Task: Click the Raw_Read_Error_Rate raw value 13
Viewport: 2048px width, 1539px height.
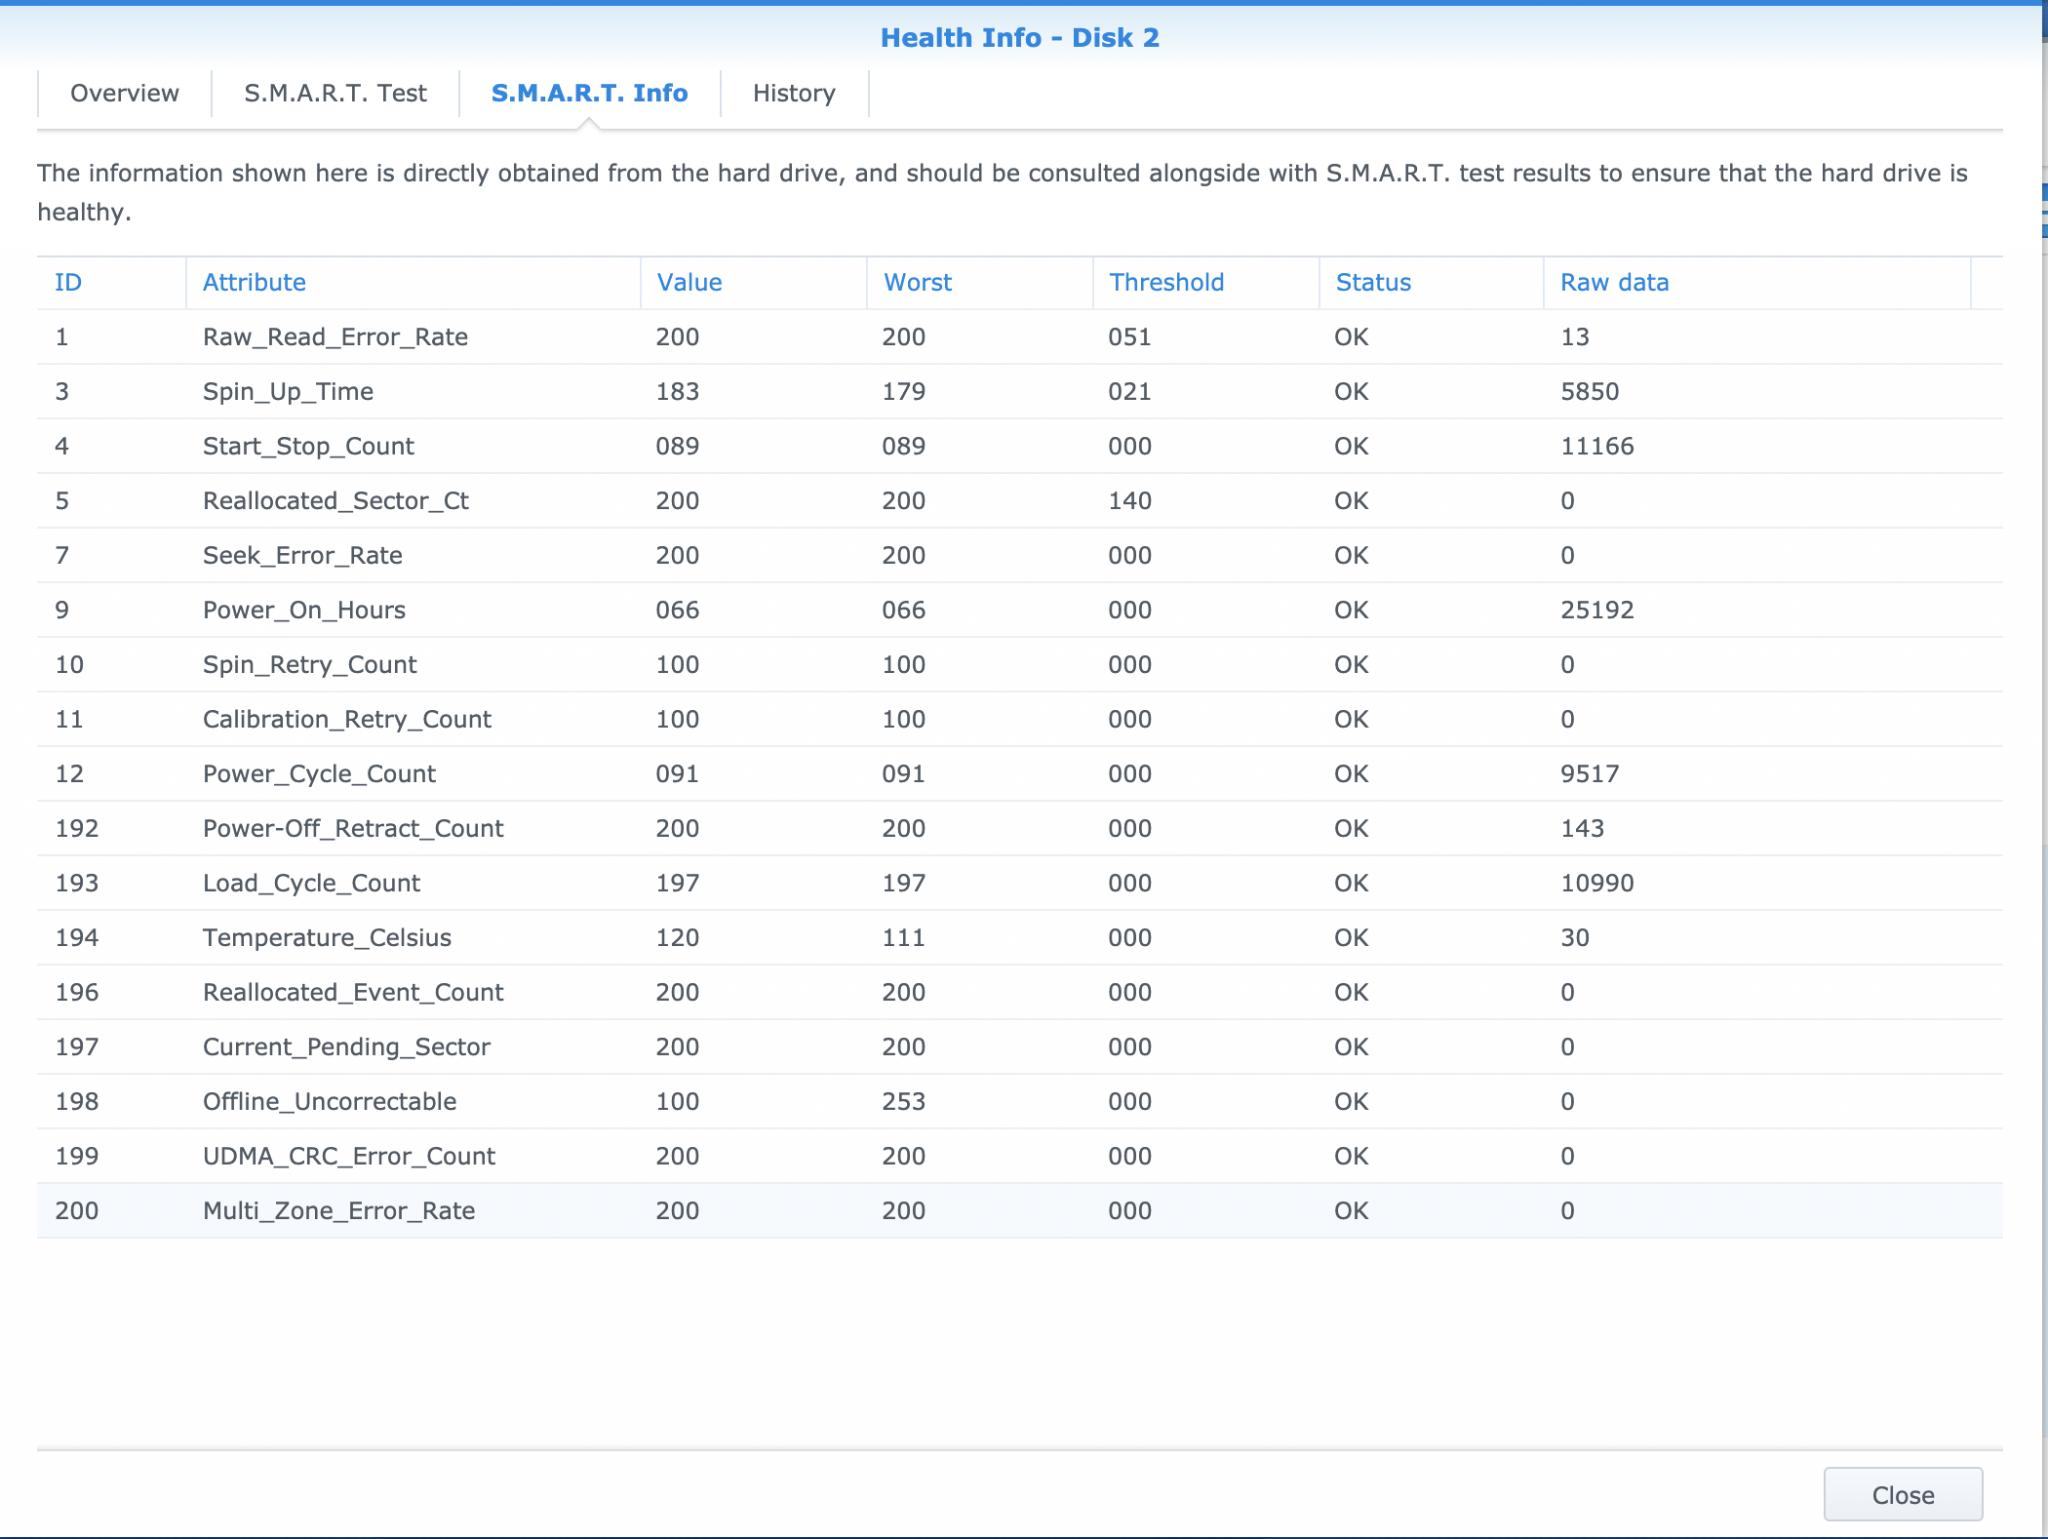Action: point(1575,337)
